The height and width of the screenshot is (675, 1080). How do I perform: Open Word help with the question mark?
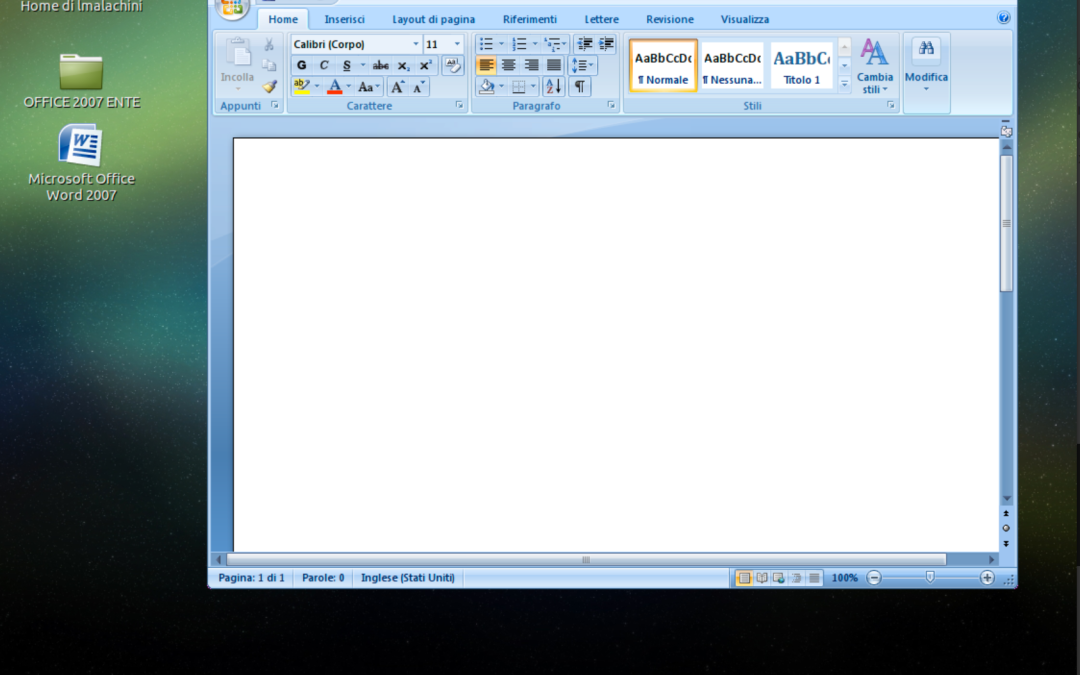(1004, 18)
